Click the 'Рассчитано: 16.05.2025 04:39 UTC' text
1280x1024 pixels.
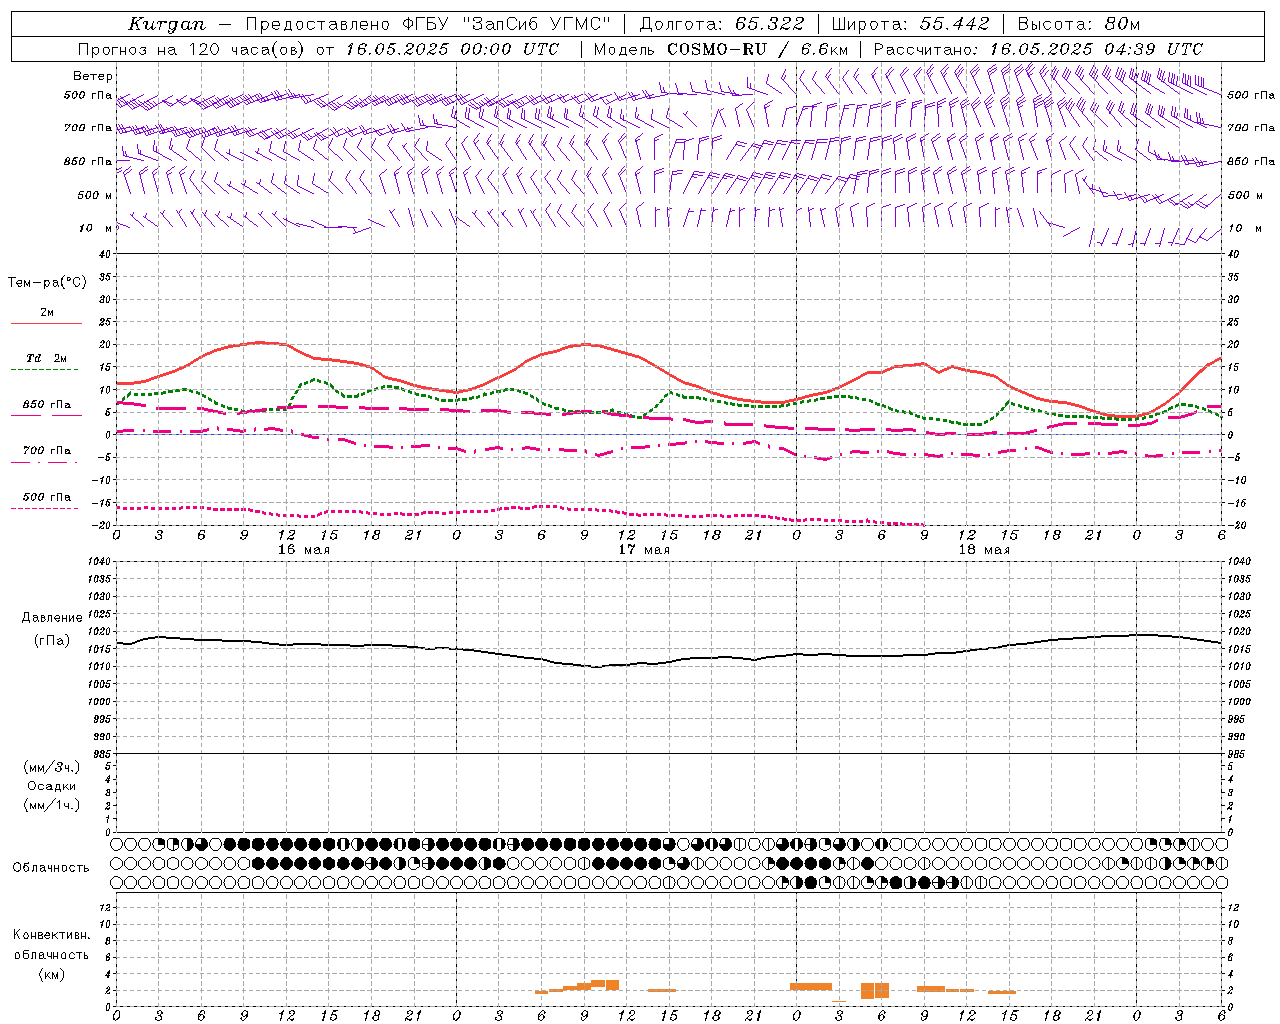pos(1038,49)
